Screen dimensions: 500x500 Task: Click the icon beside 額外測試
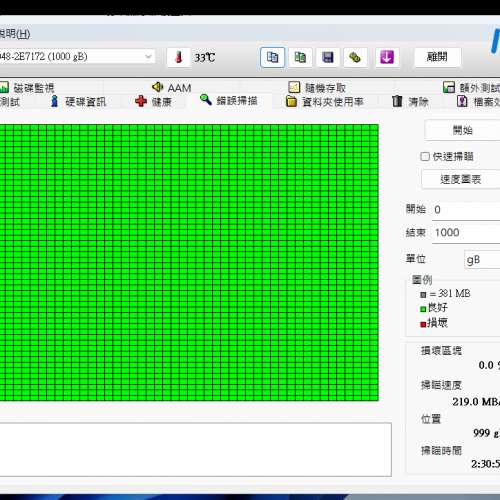449,87
